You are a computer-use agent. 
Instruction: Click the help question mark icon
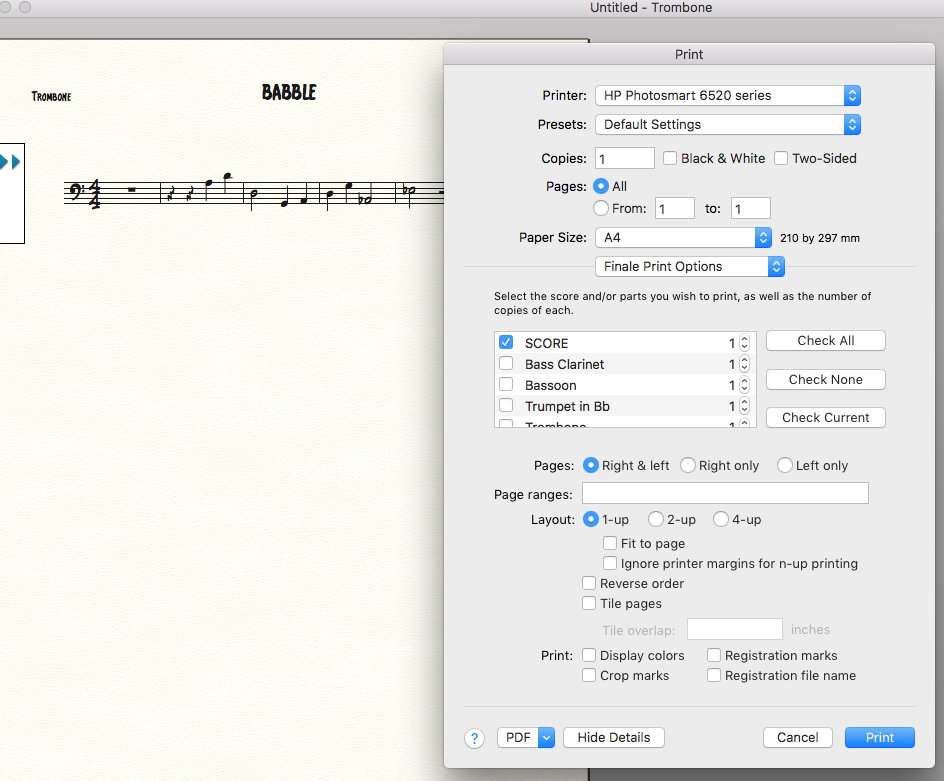474,738
